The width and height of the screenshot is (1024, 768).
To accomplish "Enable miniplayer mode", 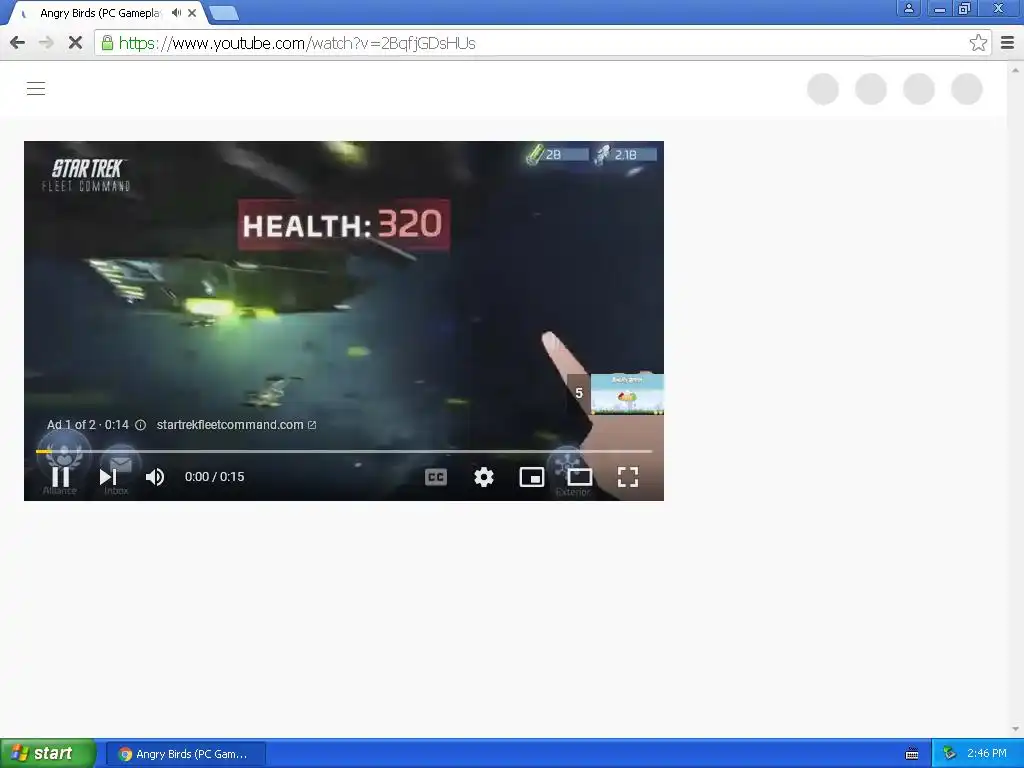I will pos(532,477).
